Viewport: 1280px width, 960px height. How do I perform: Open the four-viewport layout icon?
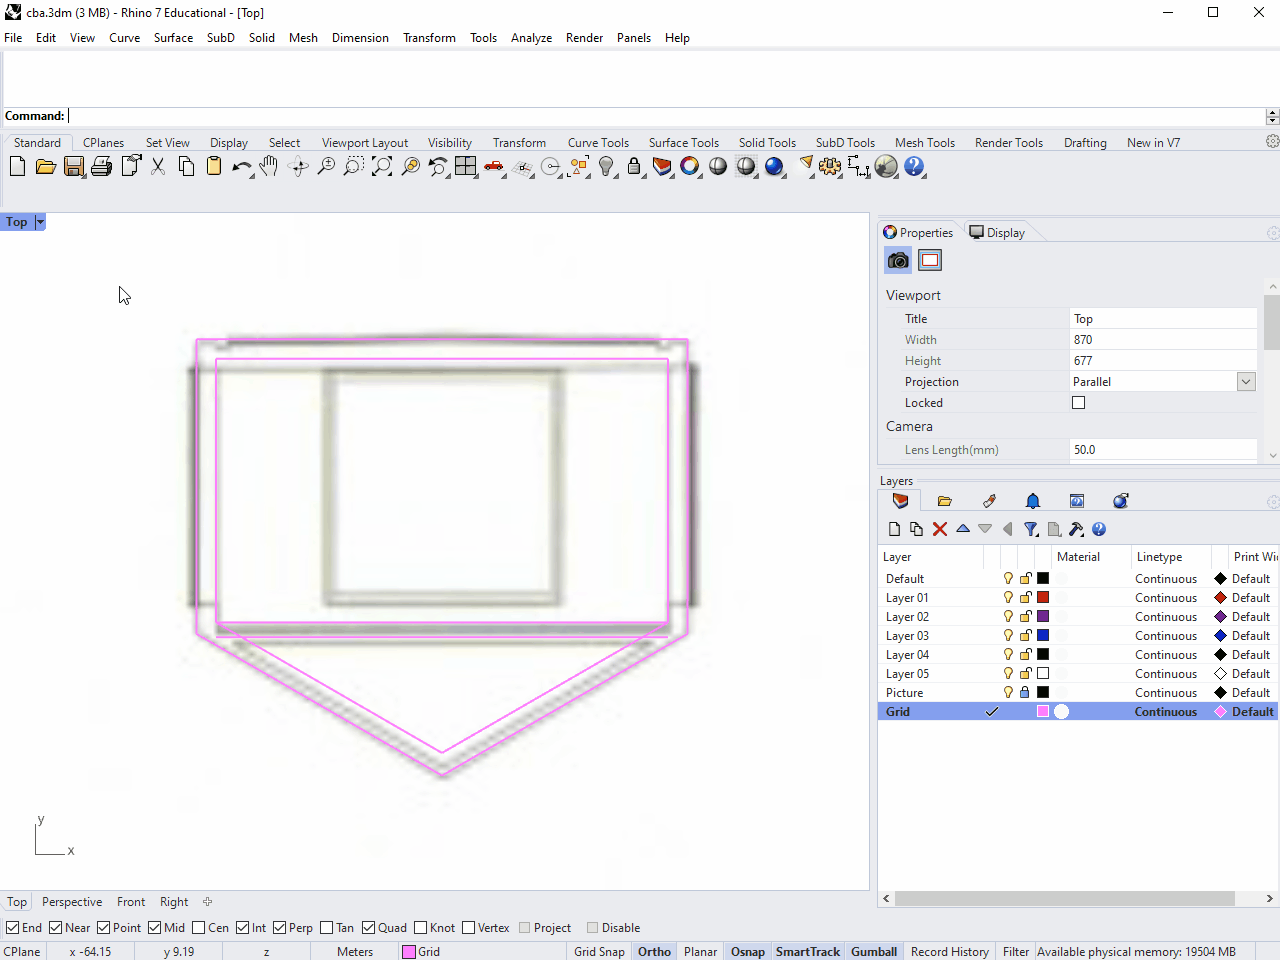click(466, 167)
